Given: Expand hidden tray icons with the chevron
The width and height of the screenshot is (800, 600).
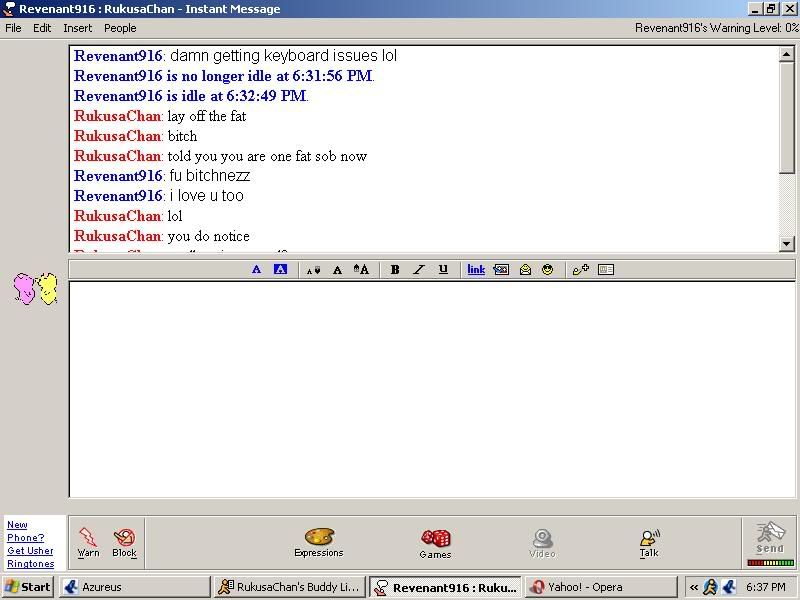Looking at the screenshot, I should (x=694, y=587).
